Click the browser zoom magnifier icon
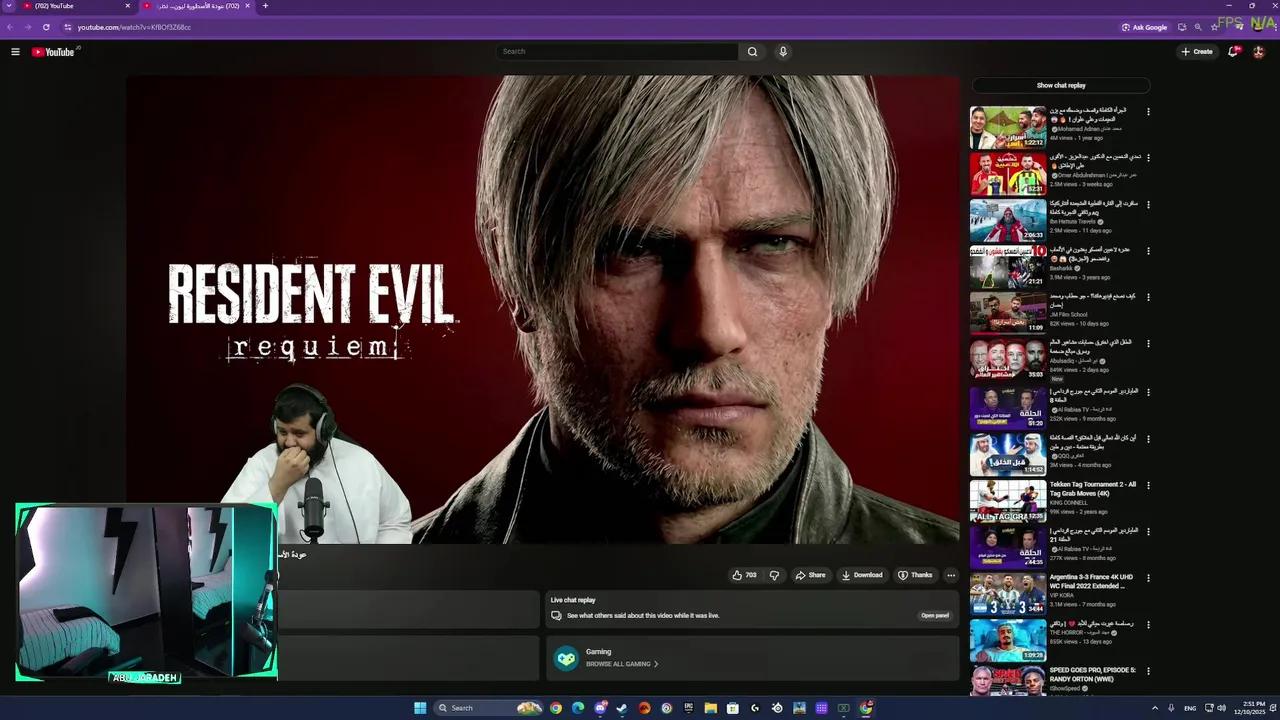Viewport: 1280px width, 720px height. click(1198, 27)
